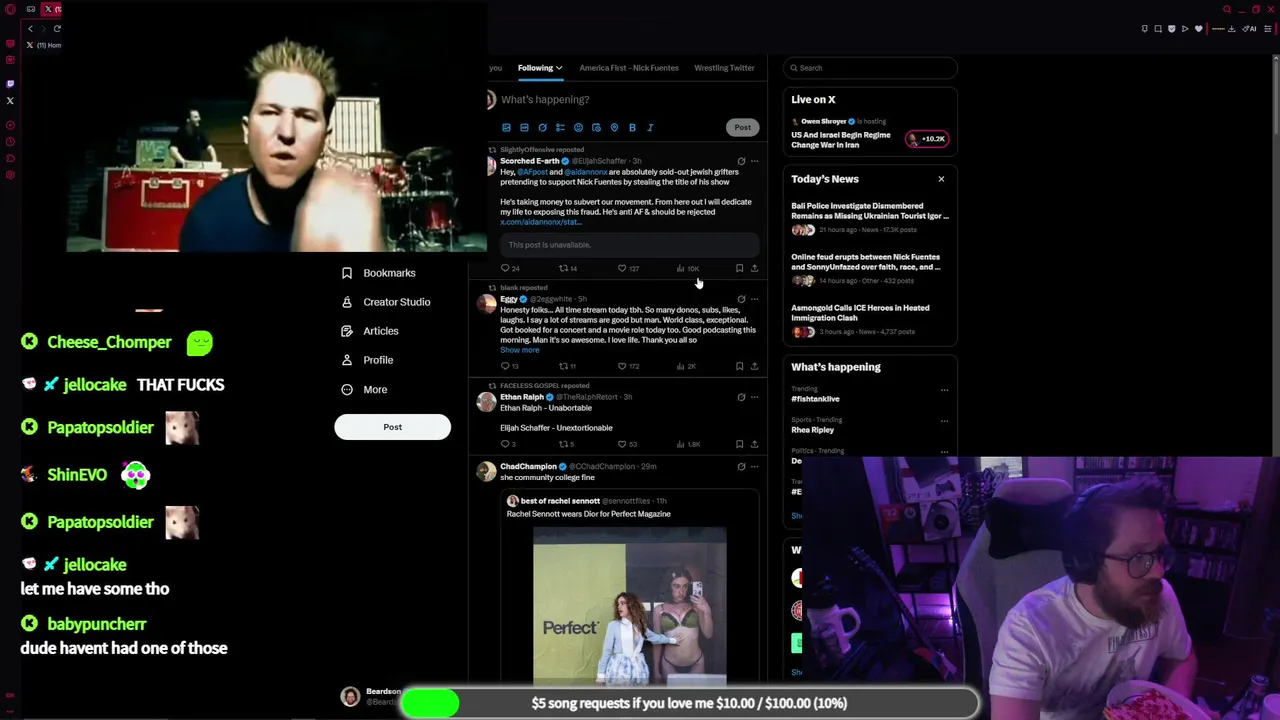Viewport: 1280px width, 720px height.
Task: Open x.com/aidannonx link in post
Action: [x=540, y=222]
